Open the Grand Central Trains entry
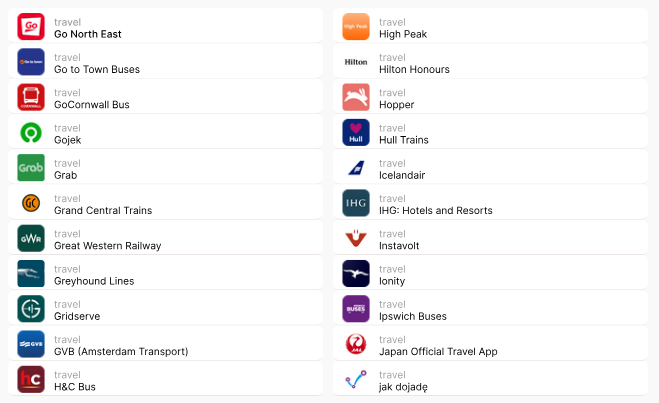This screenshot has width=659, height=403. click(103, 211)
